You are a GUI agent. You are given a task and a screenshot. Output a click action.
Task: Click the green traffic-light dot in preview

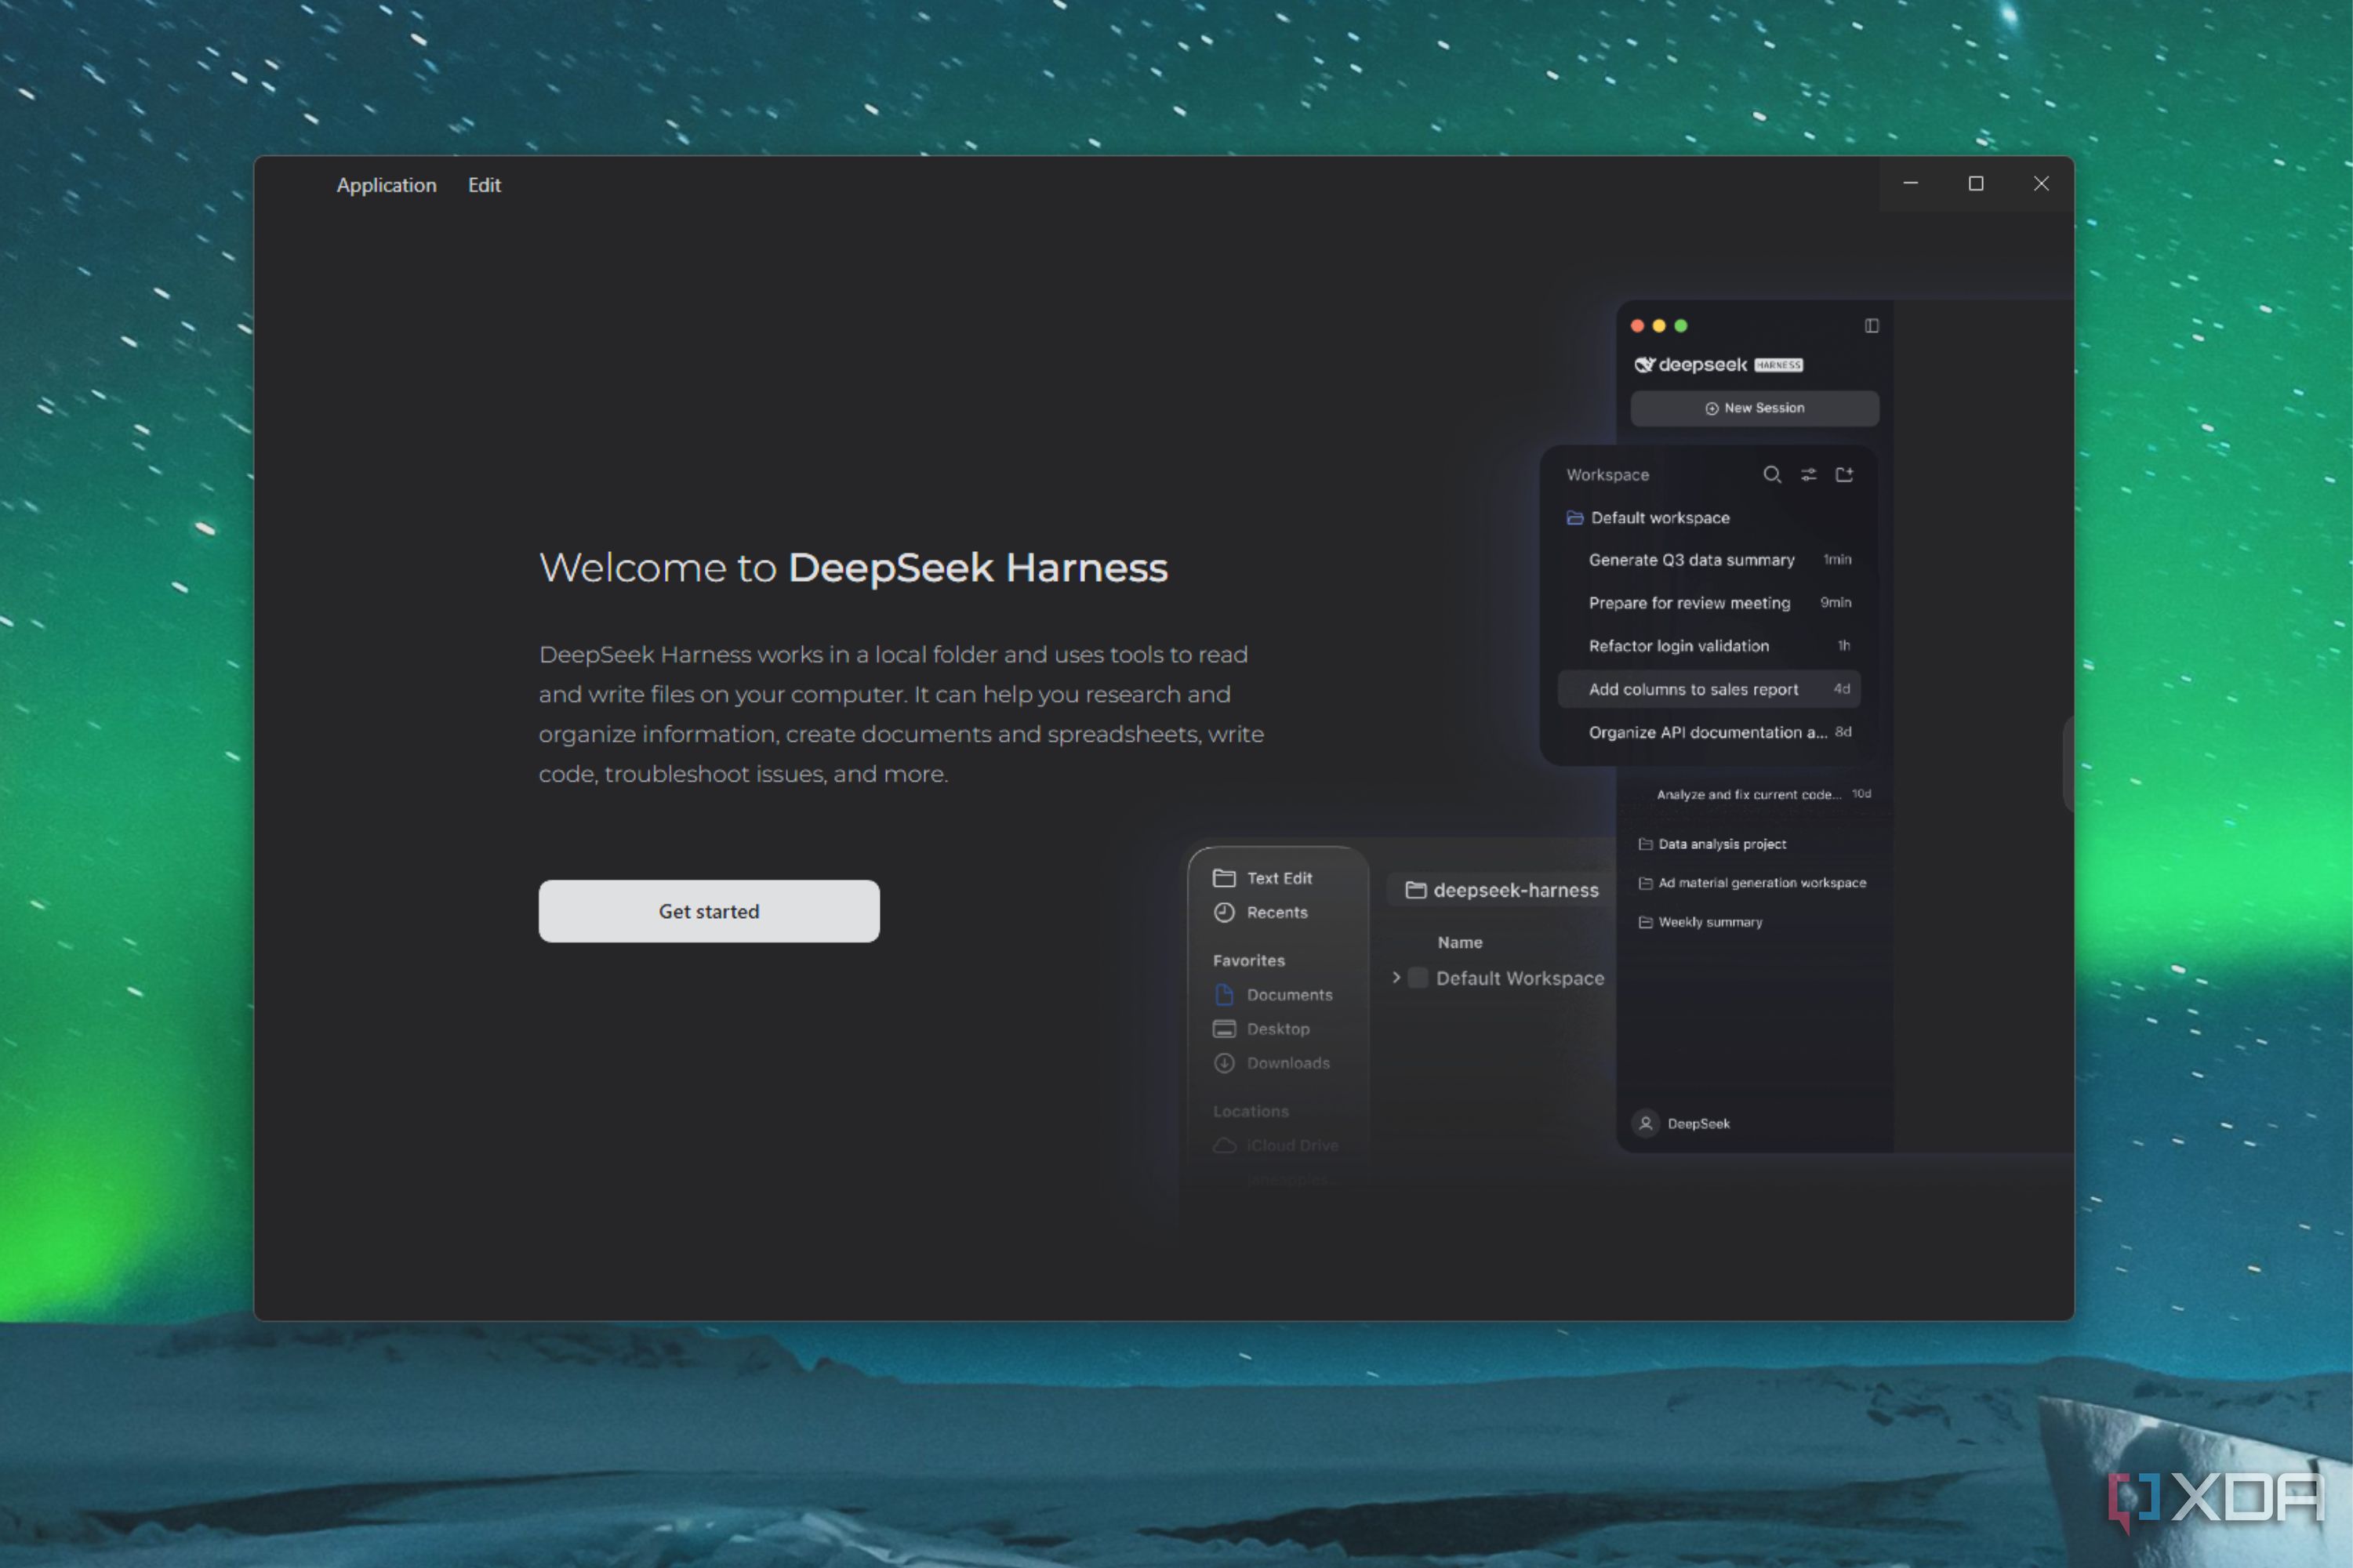1681,326
